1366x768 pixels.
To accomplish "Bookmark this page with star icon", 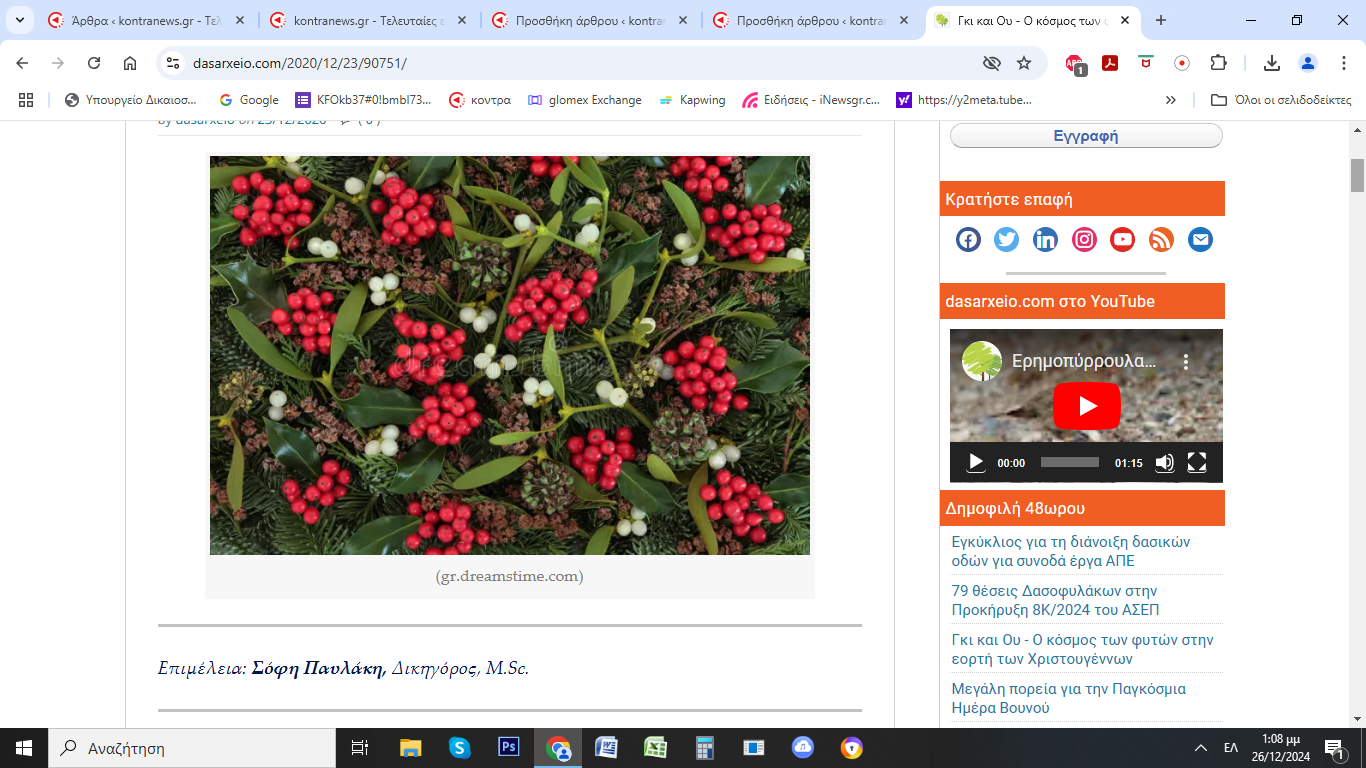I will [x=1024, y=63].
